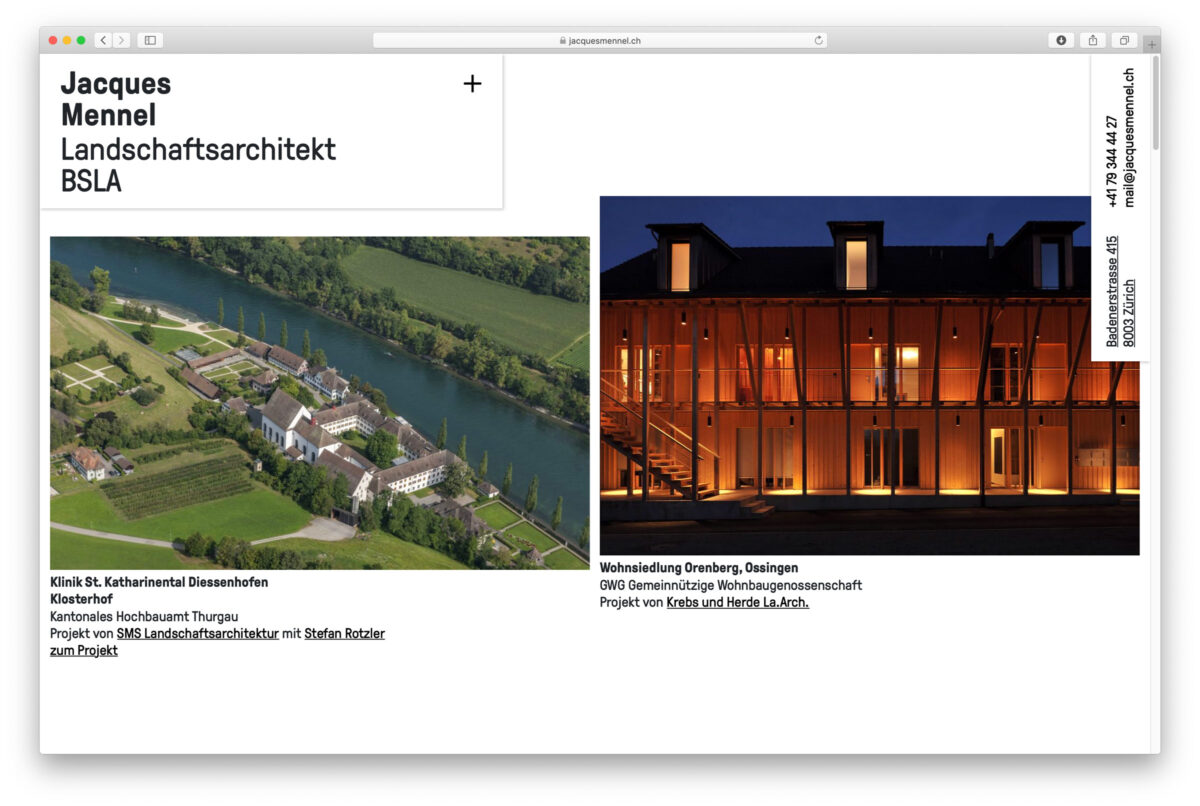
Task: Open the Klinik St. Katharinental aerial photo
Action: tap(319, 402)
